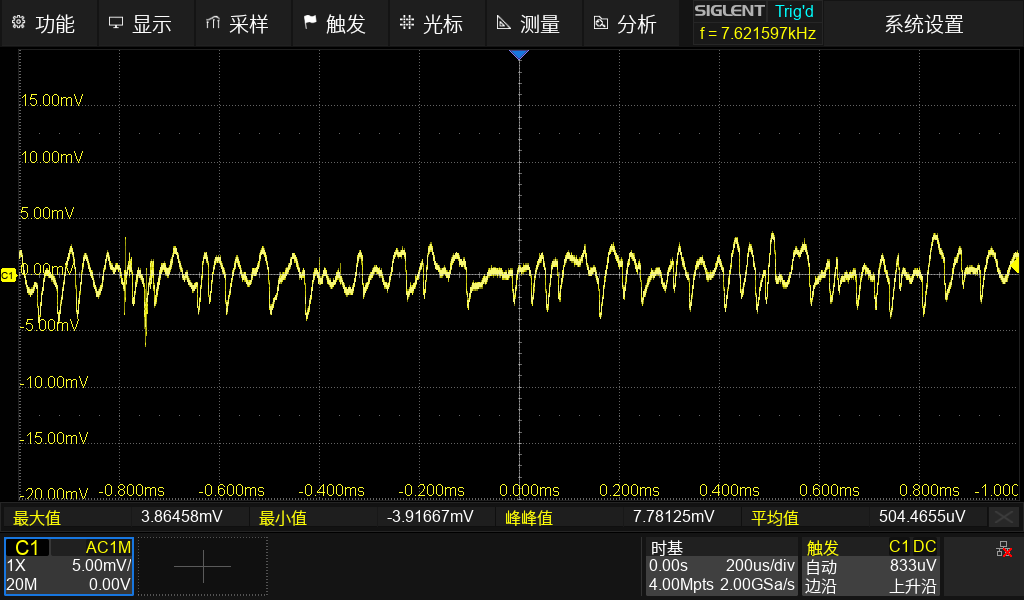Screen dimensions: 1024x600
Task: Open the 功能 (Utility) menu
Action: point(50,24)
